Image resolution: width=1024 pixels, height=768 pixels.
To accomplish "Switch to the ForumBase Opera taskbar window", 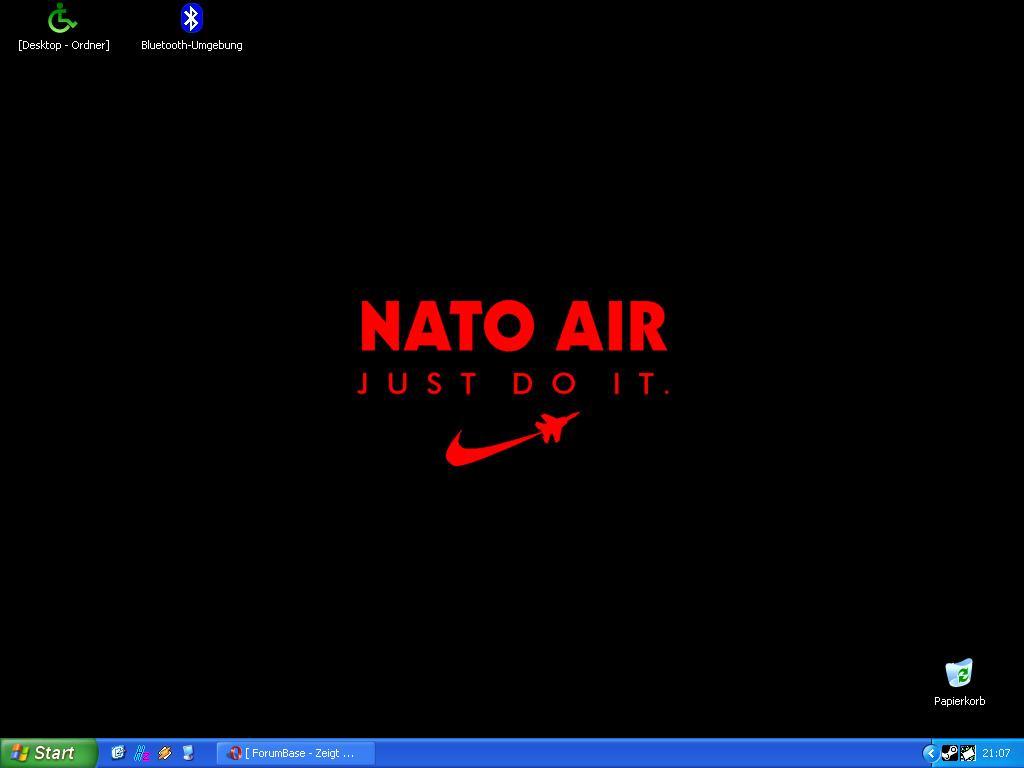I will pyautogui.click(x=296, y=753).
